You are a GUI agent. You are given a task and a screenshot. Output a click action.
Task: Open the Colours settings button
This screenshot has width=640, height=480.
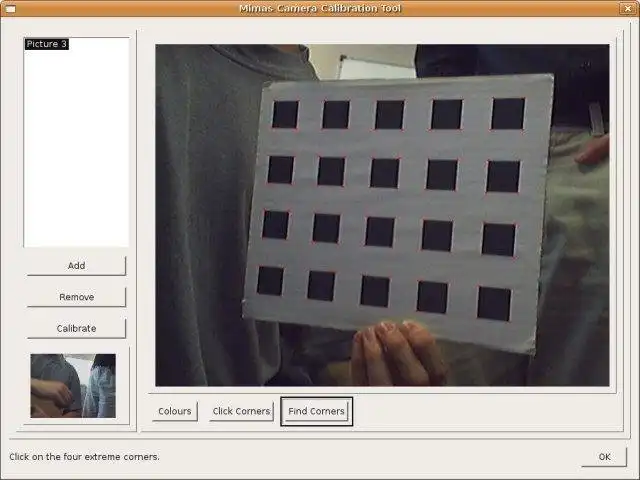point(175,411)
